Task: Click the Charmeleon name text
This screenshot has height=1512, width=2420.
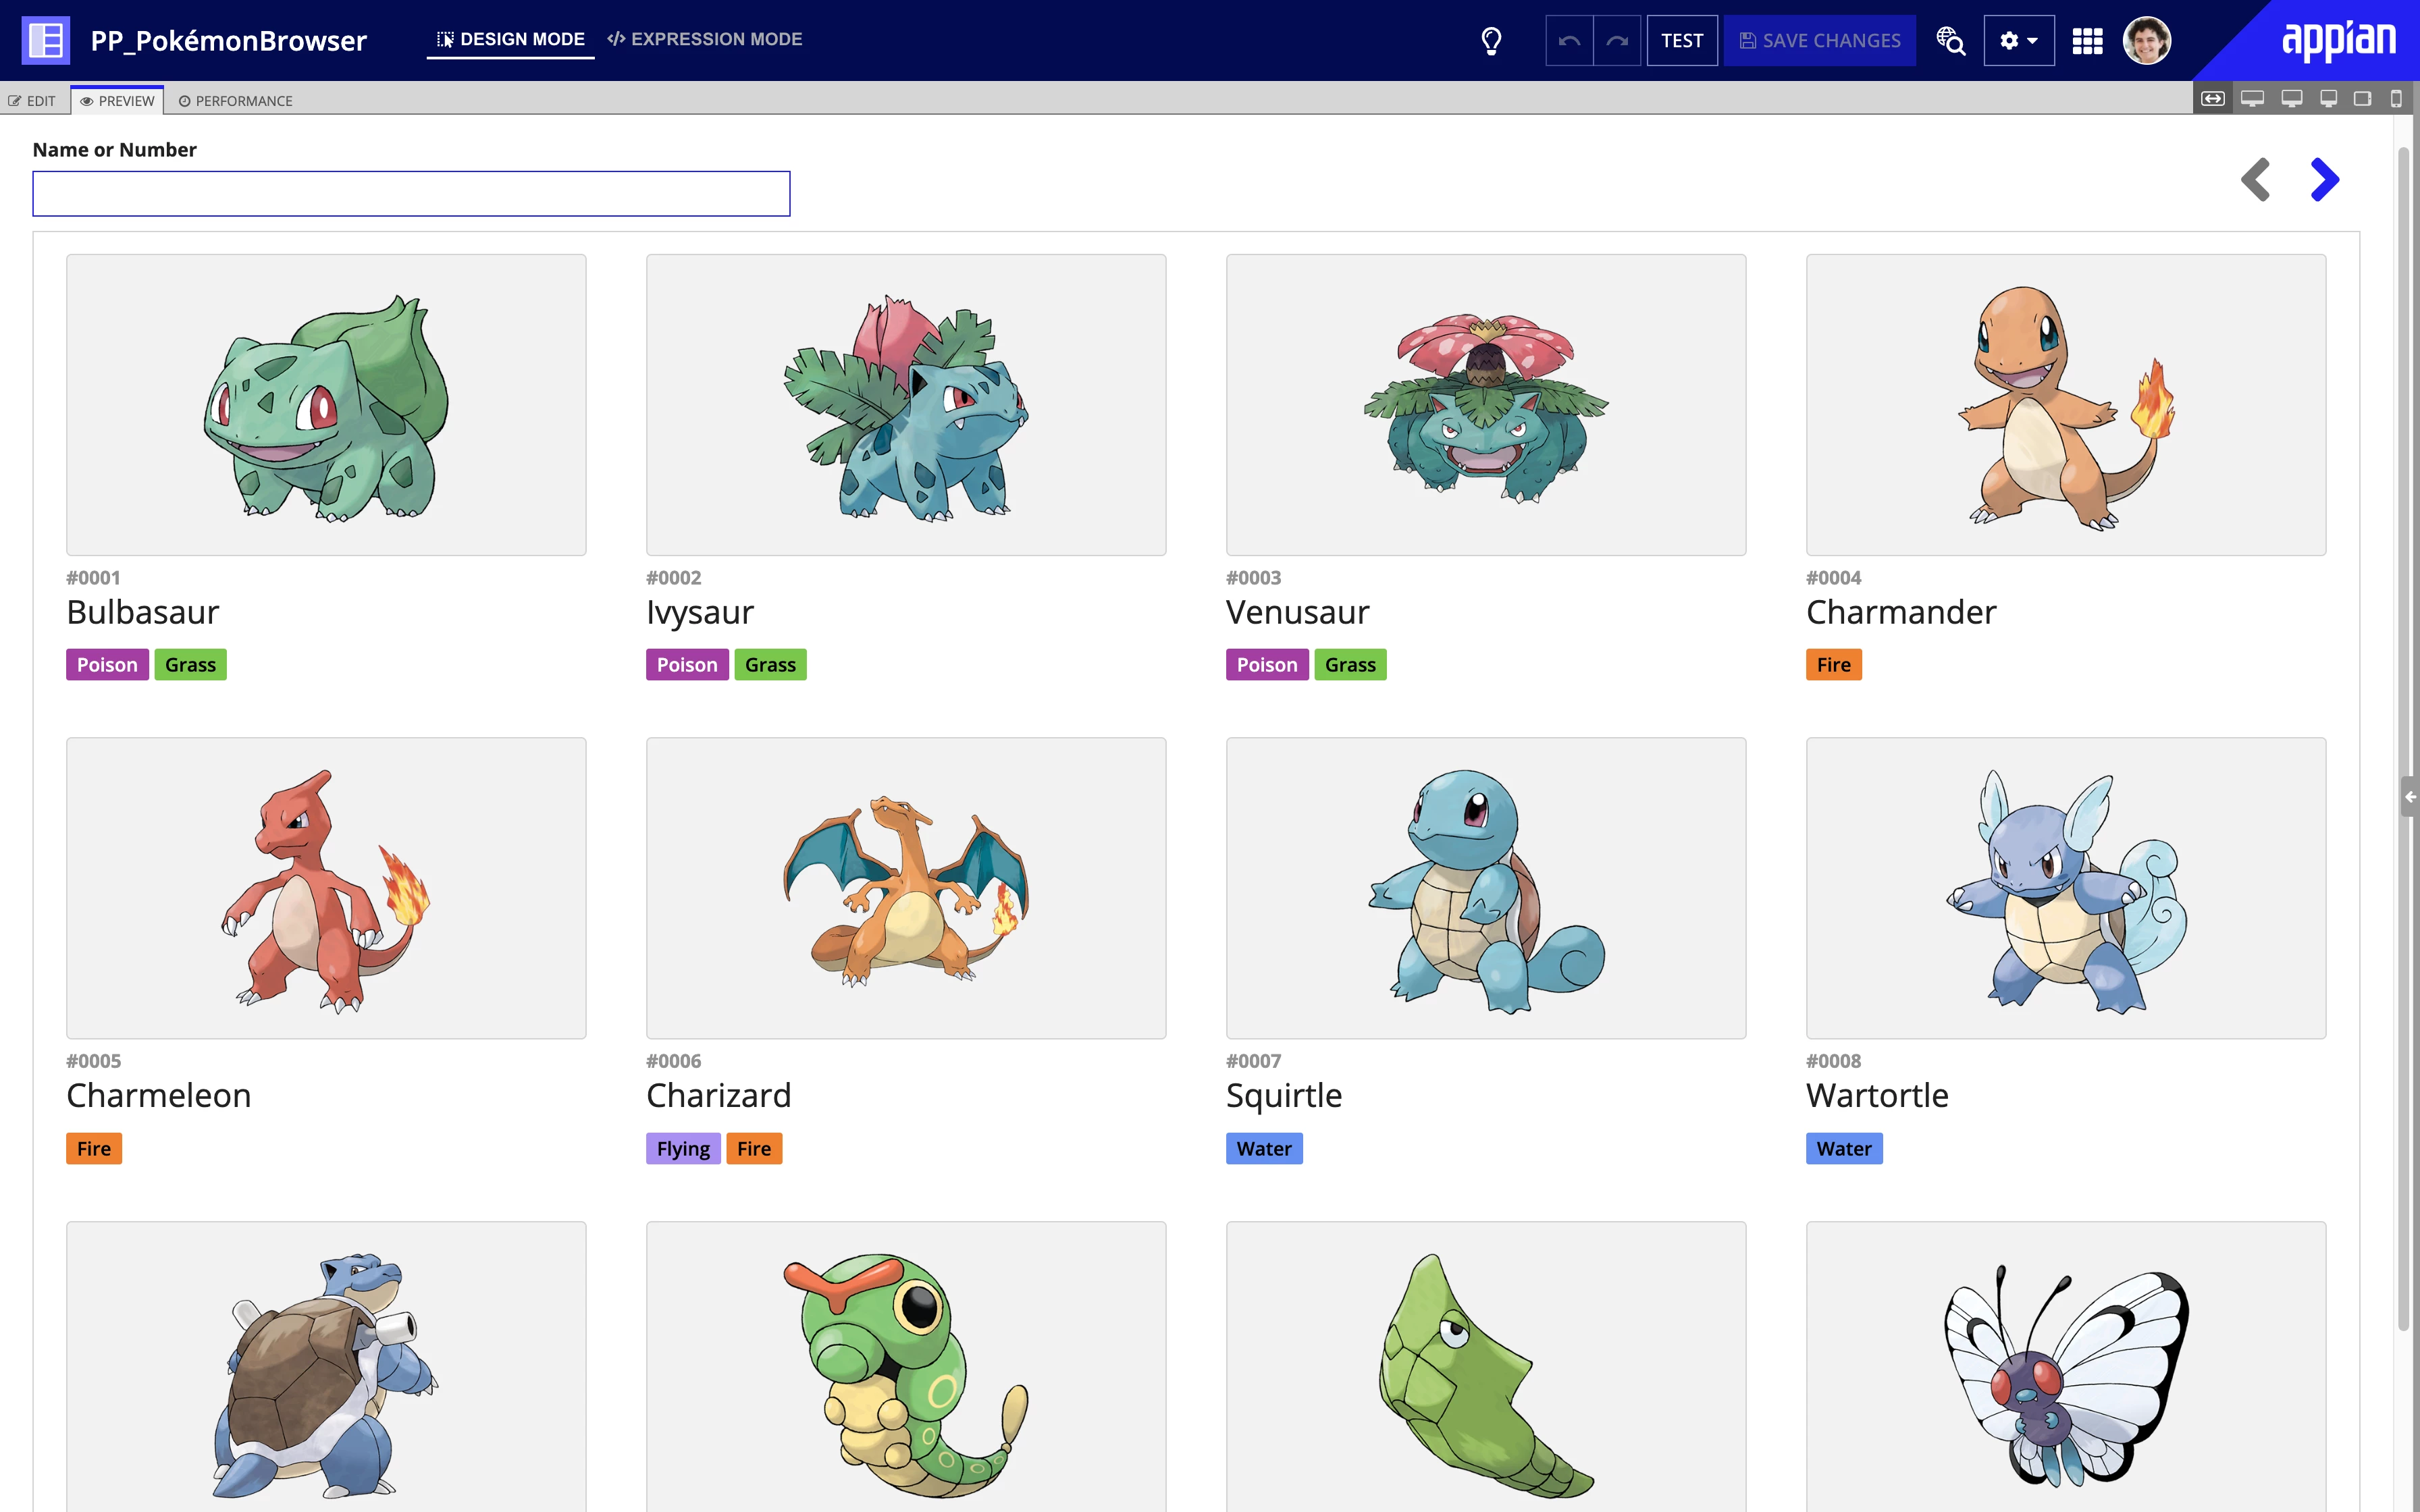Action: pos(159,1096)
